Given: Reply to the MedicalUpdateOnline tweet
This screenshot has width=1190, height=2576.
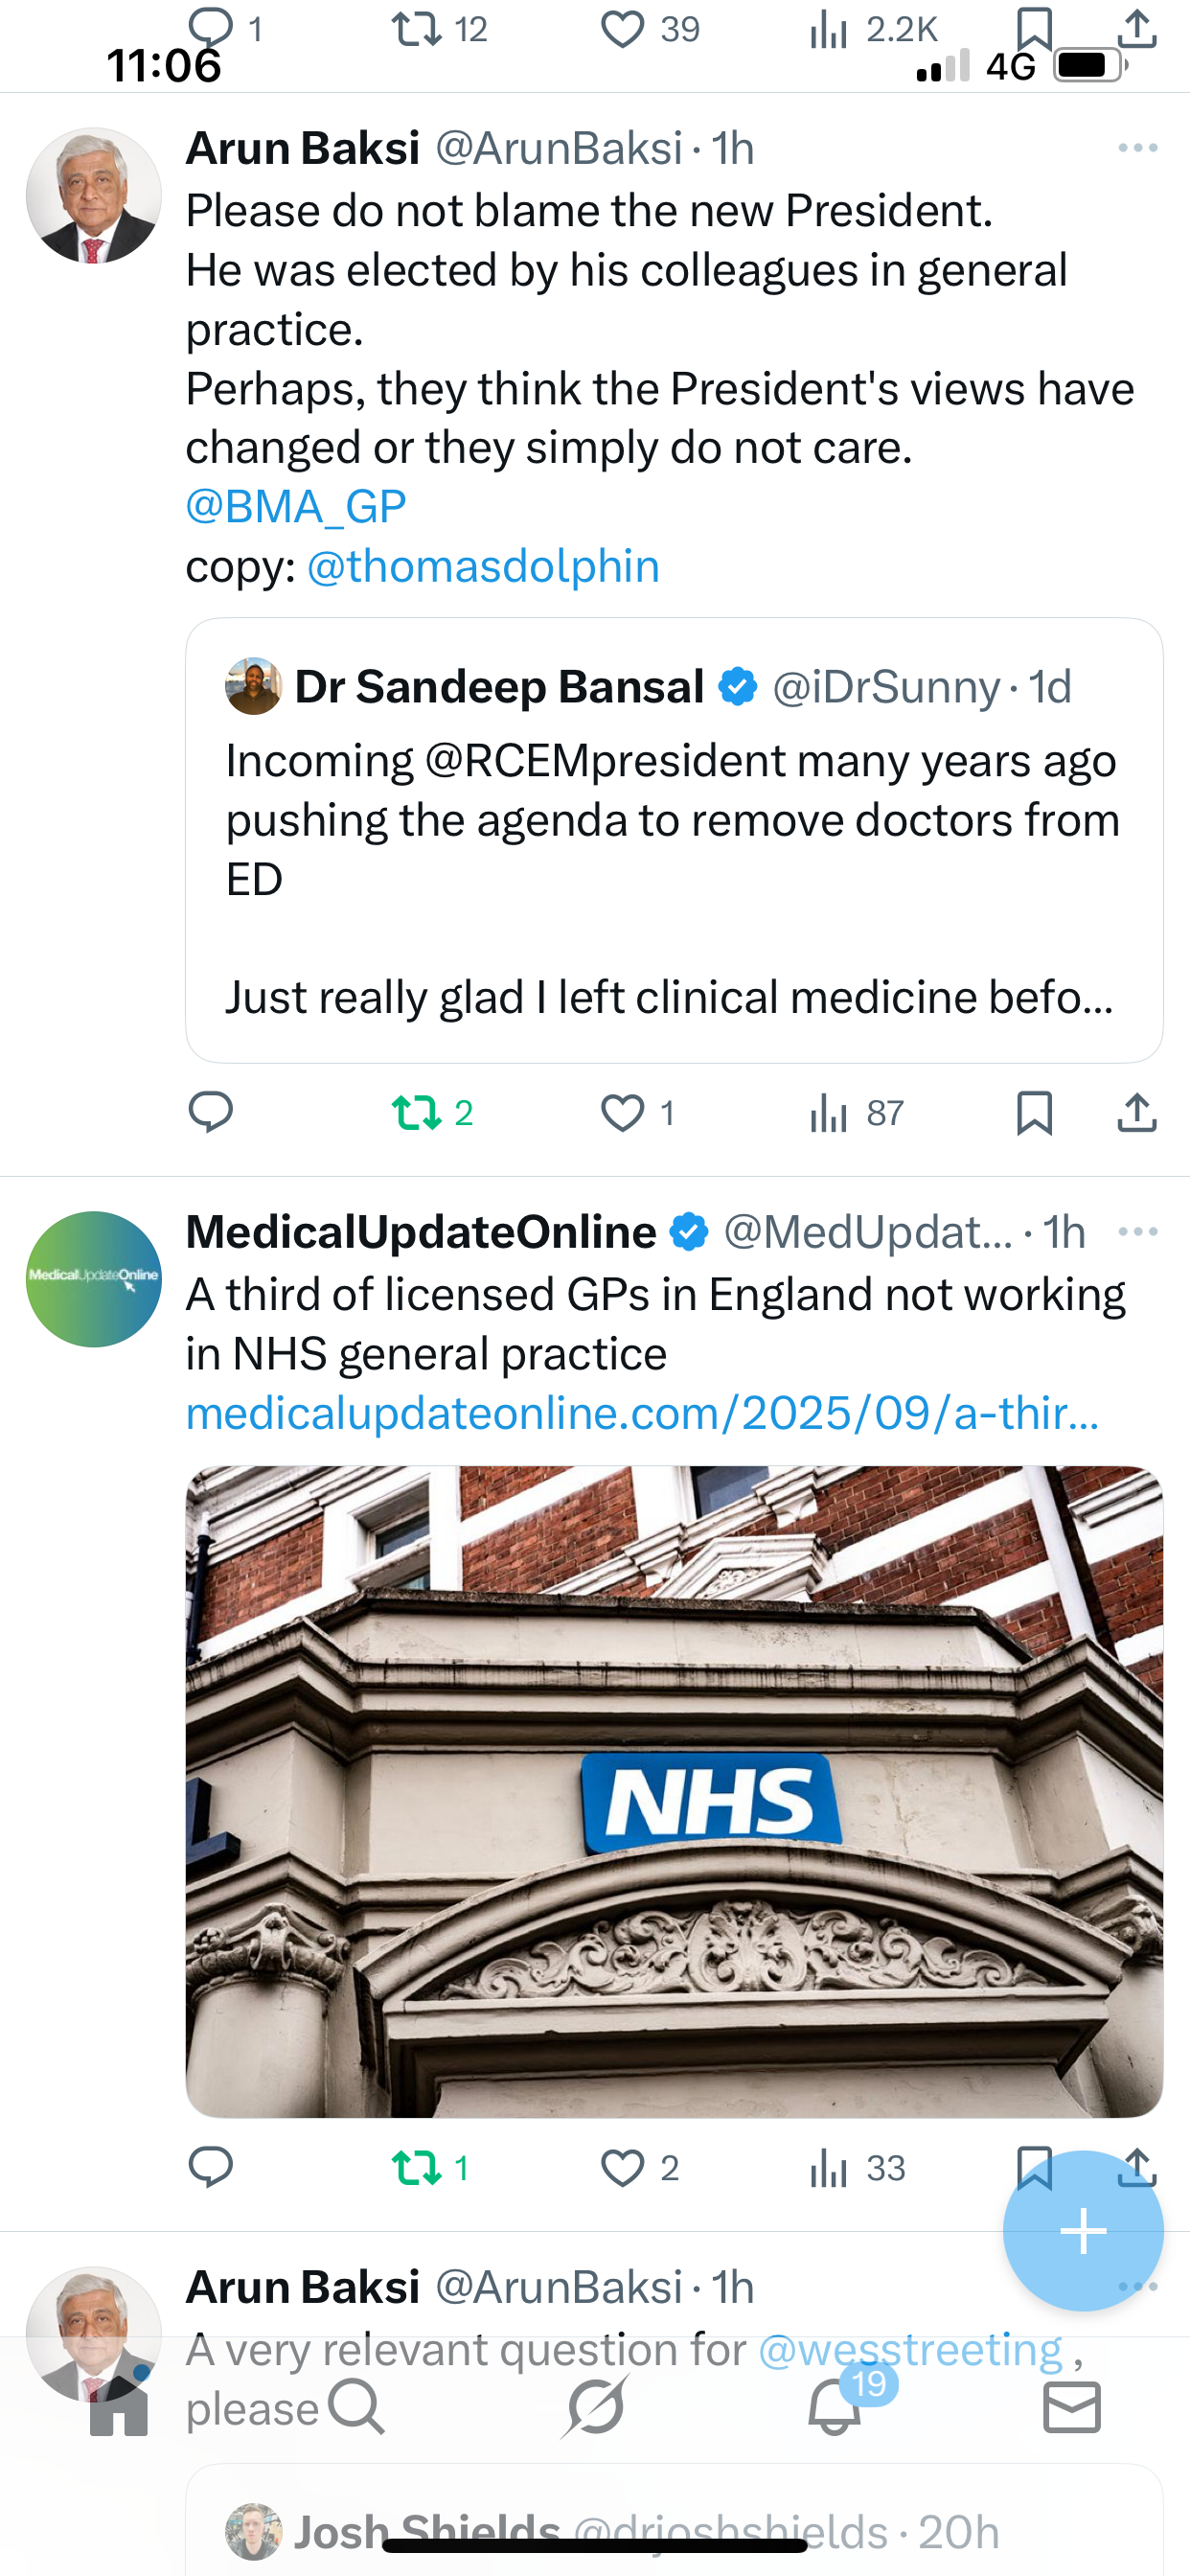Looking at the screenshot, I should [210, 2167].
